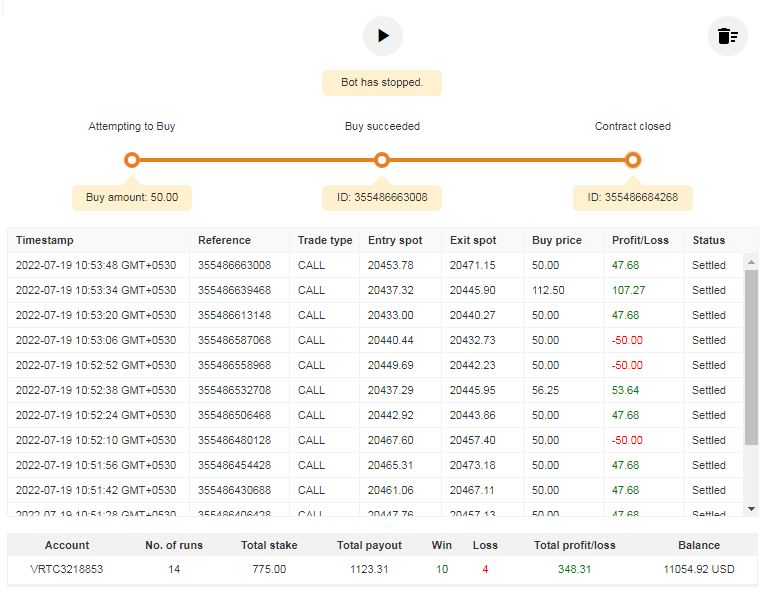
Task: Click the account ID VRTC3218853
Action: click(67, 569)
